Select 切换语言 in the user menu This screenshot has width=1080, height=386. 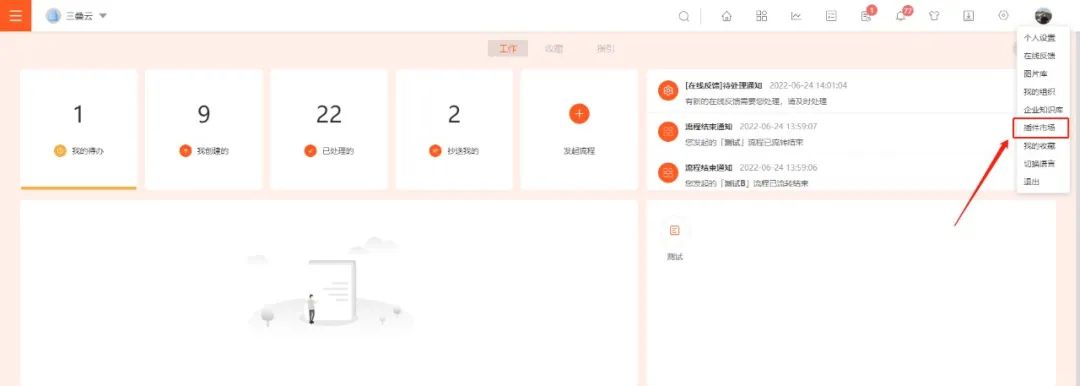tap(1039, 164)
